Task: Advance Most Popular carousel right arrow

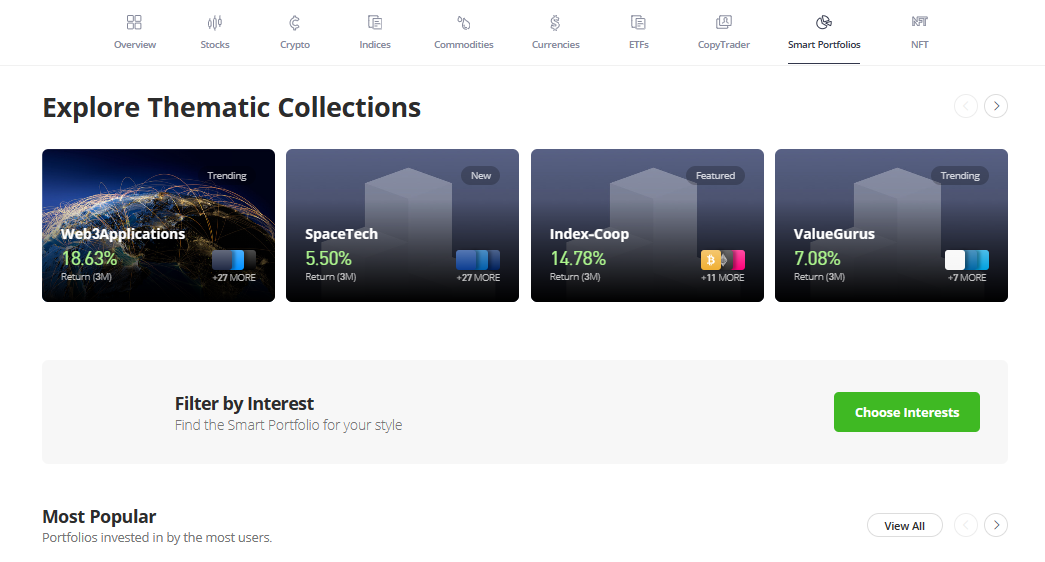Action: [996, 525]
